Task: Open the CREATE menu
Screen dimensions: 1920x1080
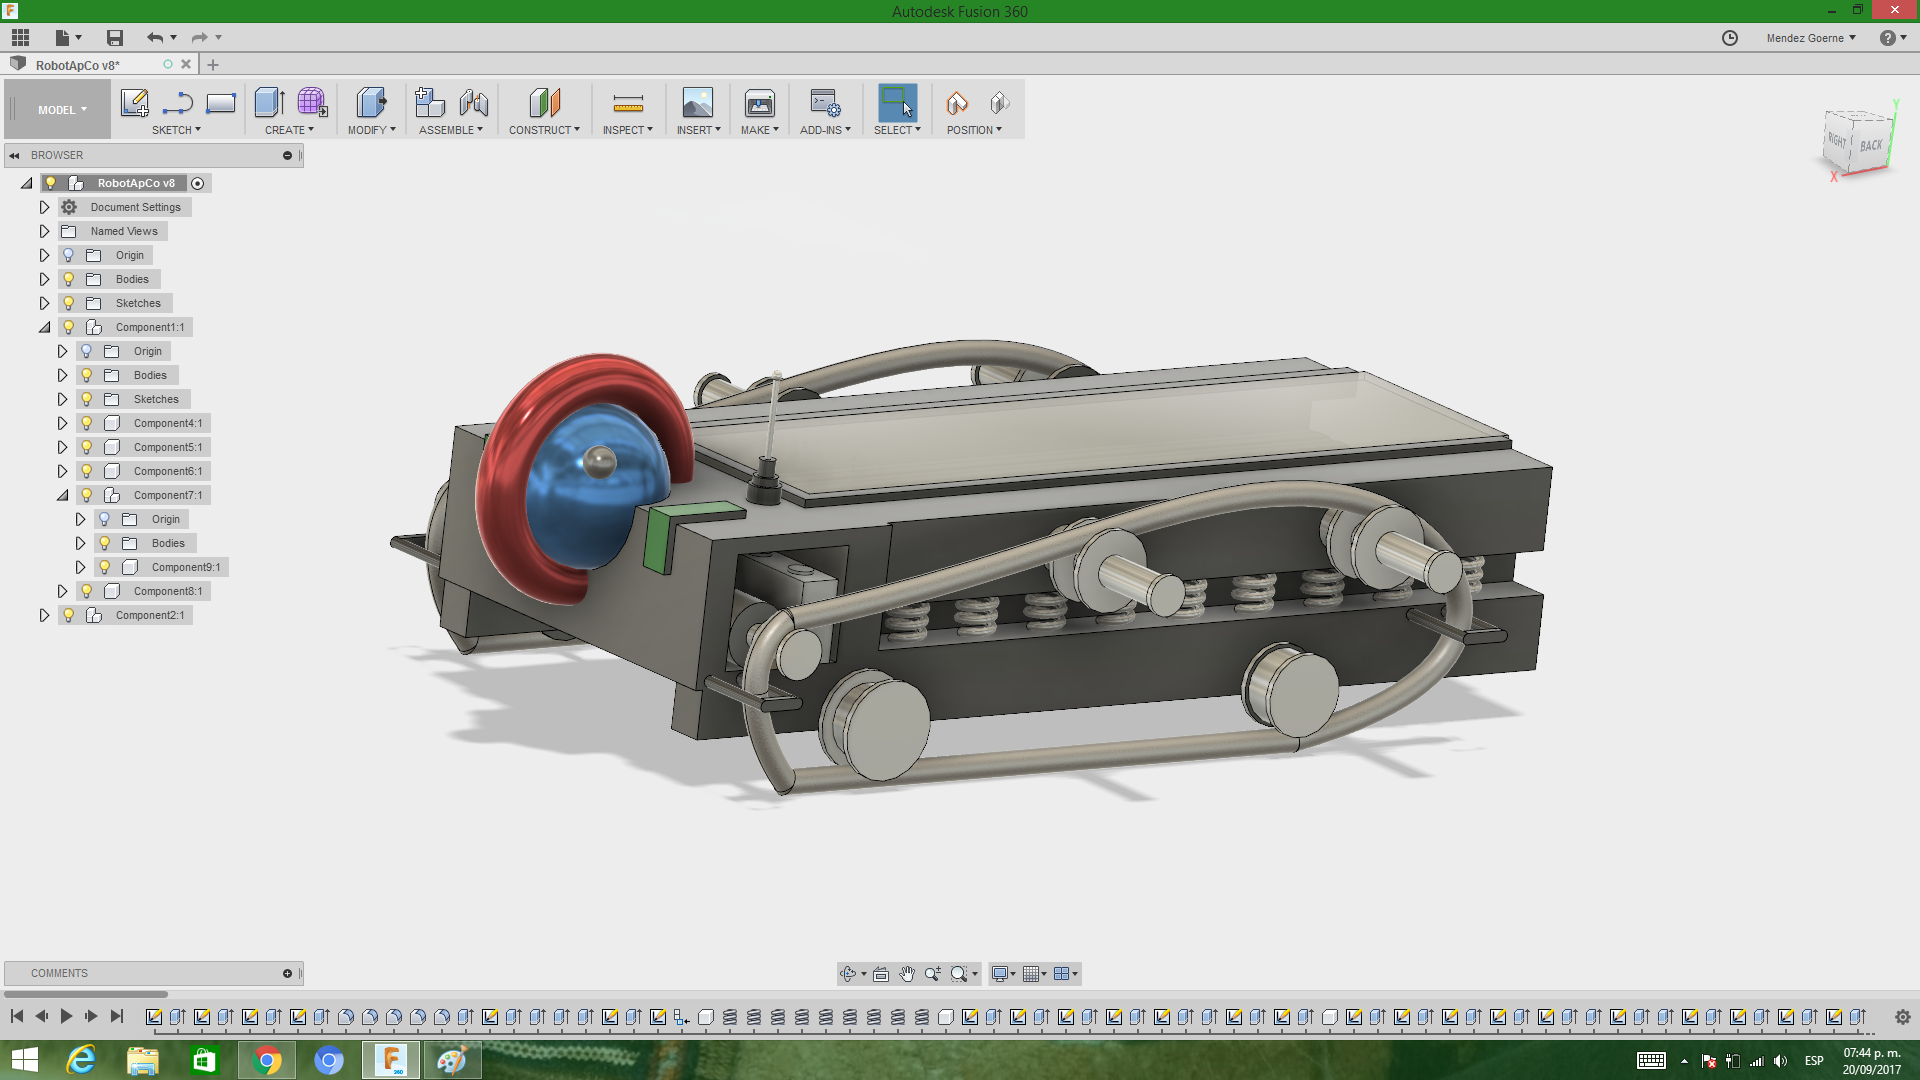Action: tap(289, 130)
